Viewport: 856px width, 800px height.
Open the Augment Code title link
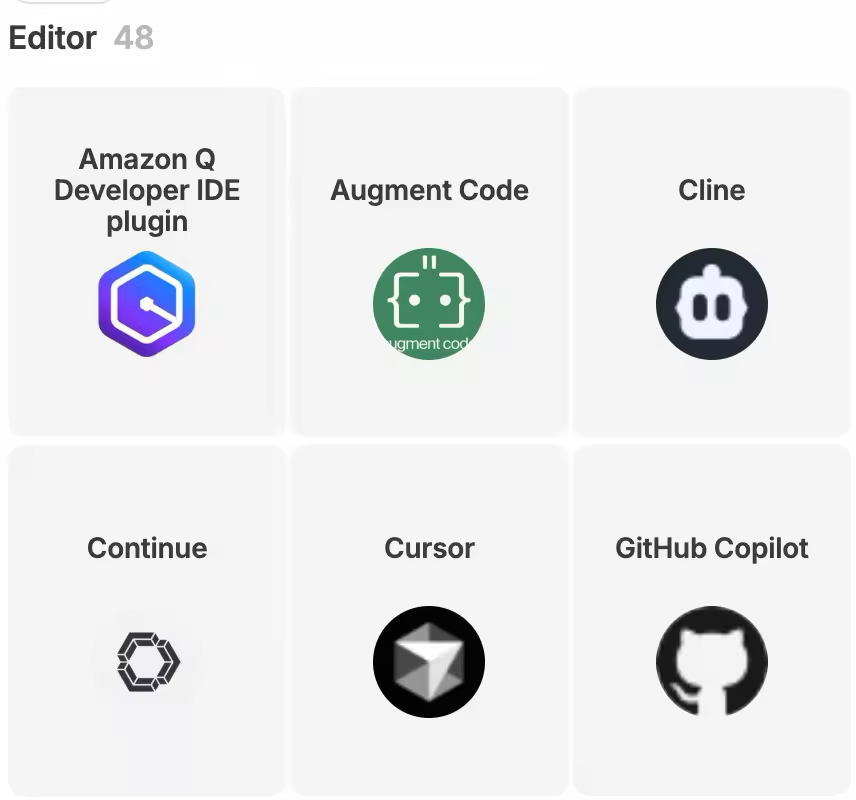tap(429, 190)
